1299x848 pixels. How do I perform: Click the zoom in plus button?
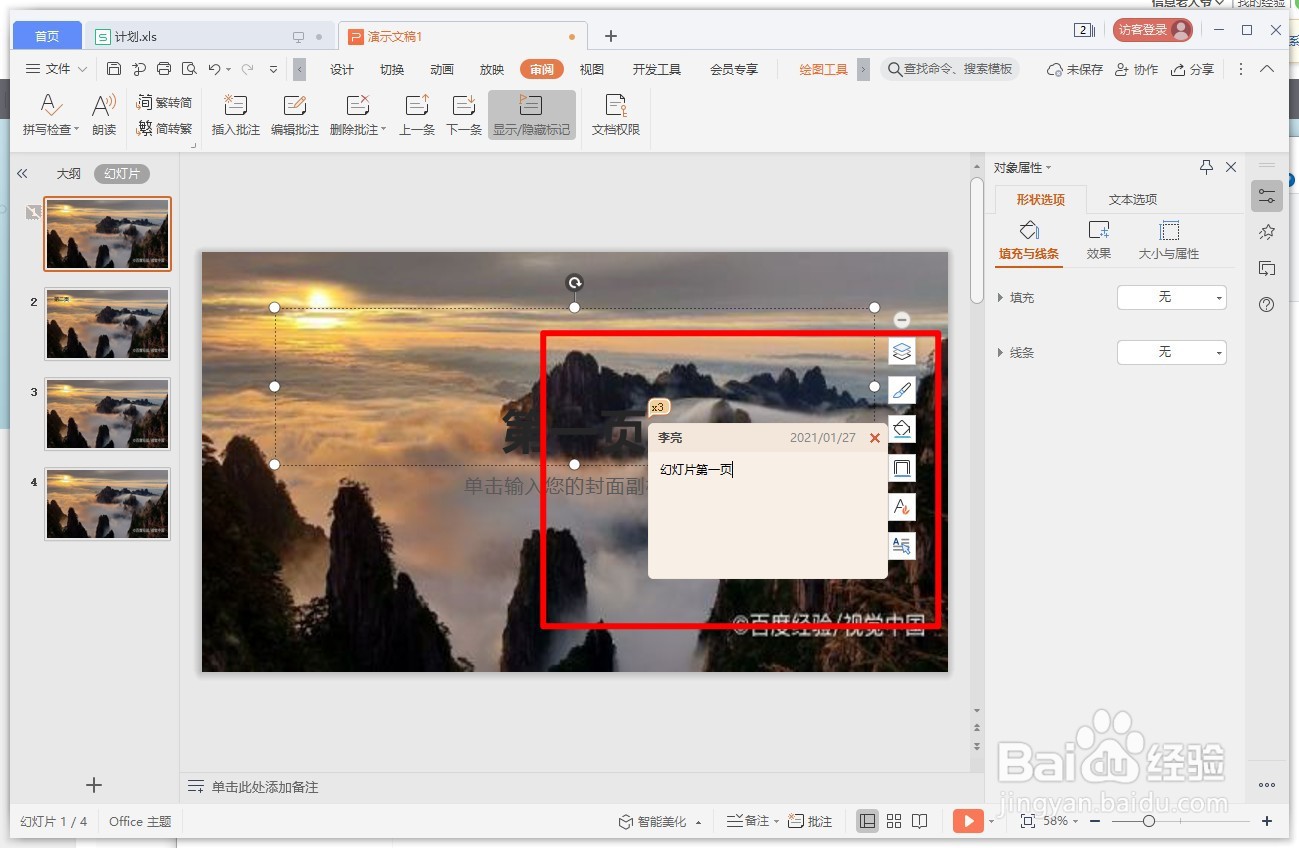1267,821
